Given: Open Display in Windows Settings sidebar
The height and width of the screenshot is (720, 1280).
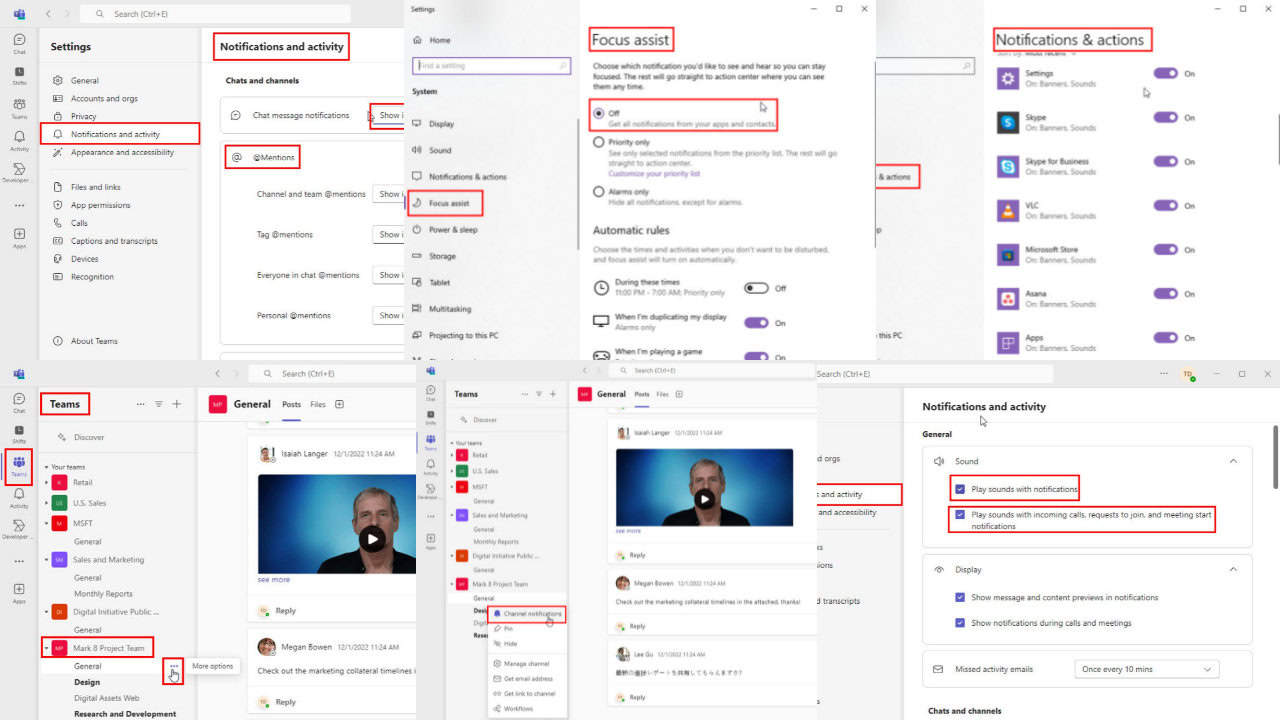Looking at the screenshot, I should (x=441, y=124).
